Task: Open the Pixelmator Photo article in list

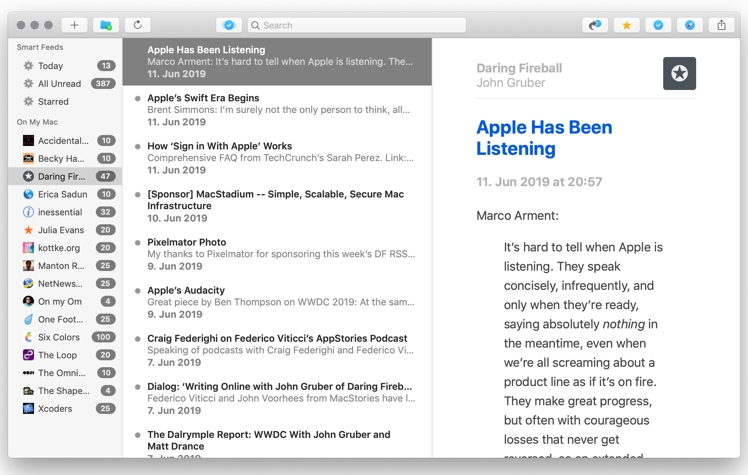Action: [186, 242]
